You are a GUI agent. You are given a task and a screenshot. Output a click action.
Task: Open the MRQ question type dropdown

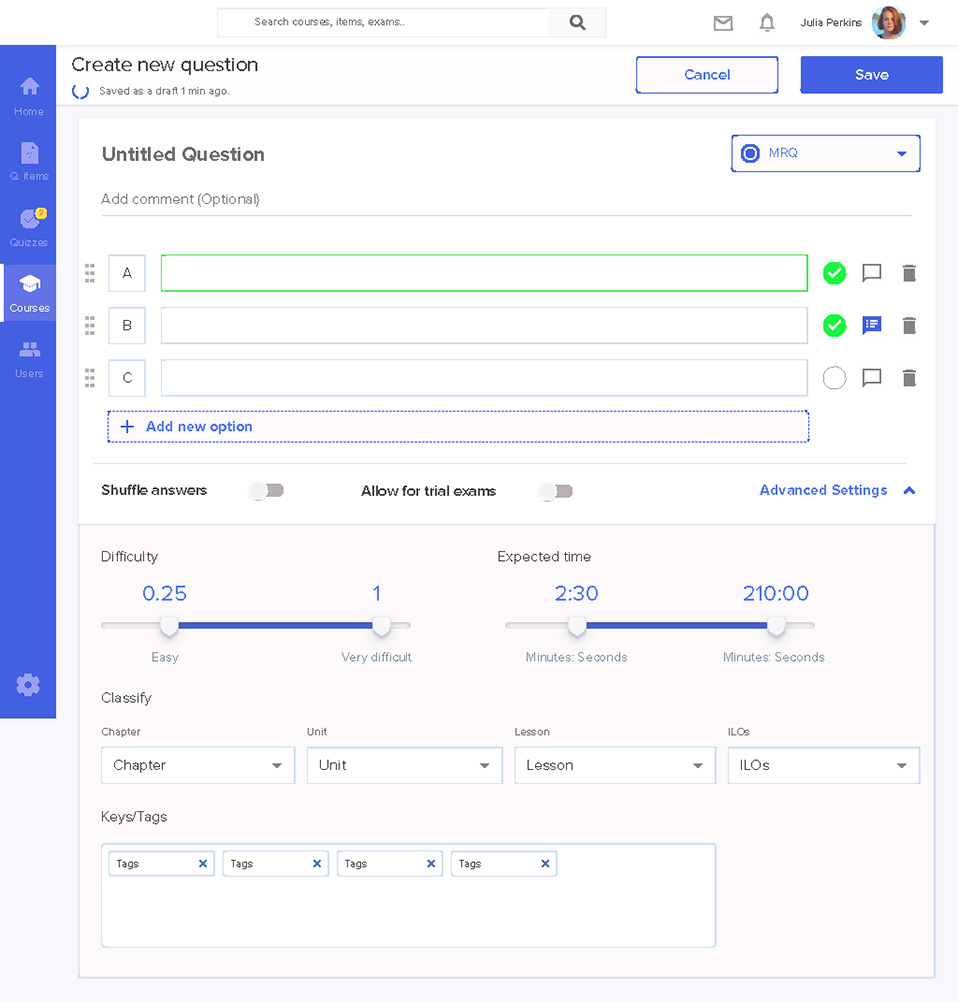click(825, 153)
